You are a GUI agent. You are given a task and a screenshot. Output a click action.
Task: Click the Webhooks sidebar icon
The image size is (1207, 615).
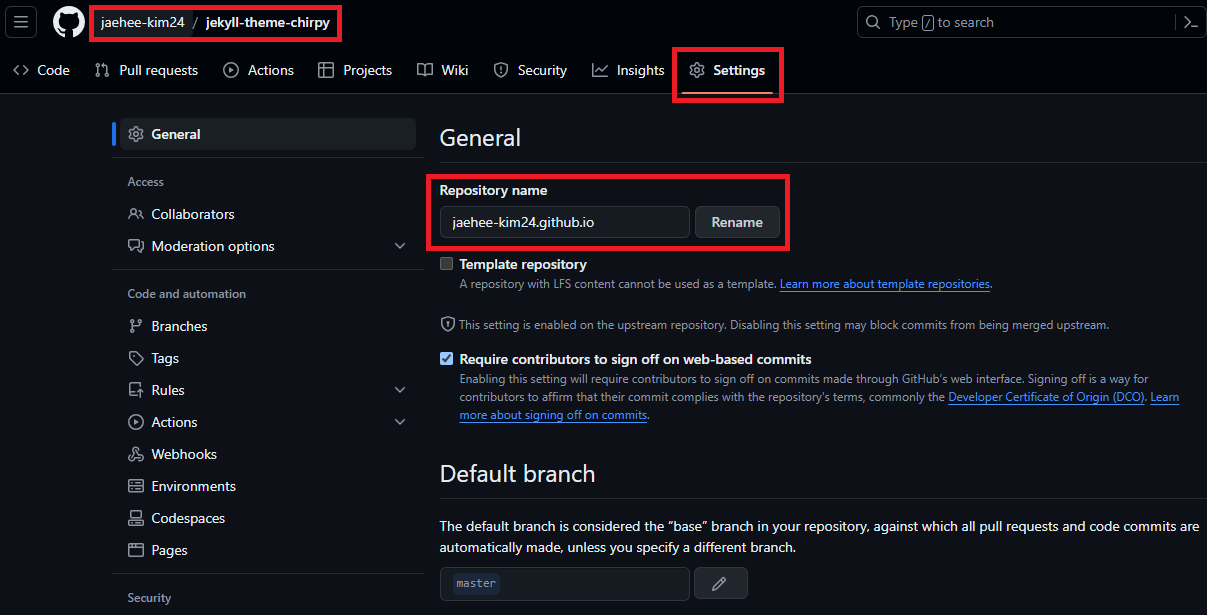[x=136, y=454]
